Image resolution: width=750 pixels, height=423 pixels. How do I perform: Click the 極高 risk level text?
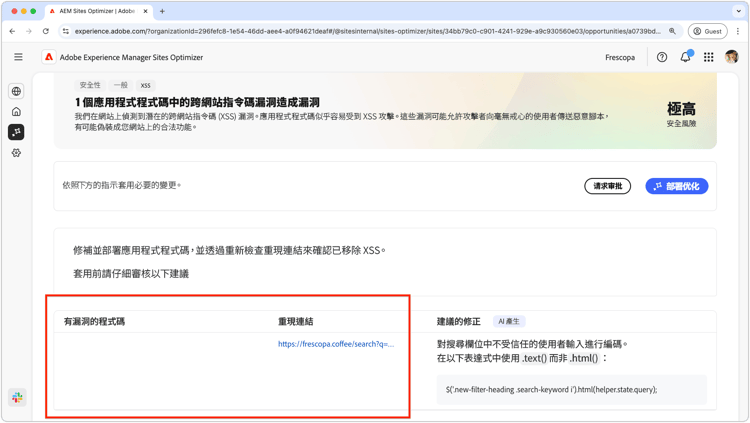pyautogui.click(x=681, y=109)
